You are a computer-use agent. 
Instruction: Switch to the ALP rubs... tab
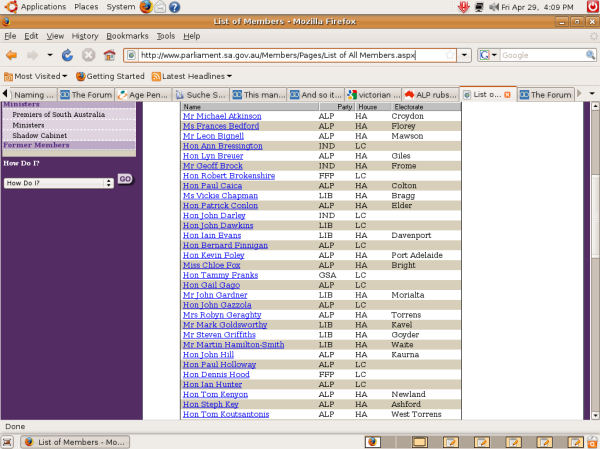click(430, 95)
